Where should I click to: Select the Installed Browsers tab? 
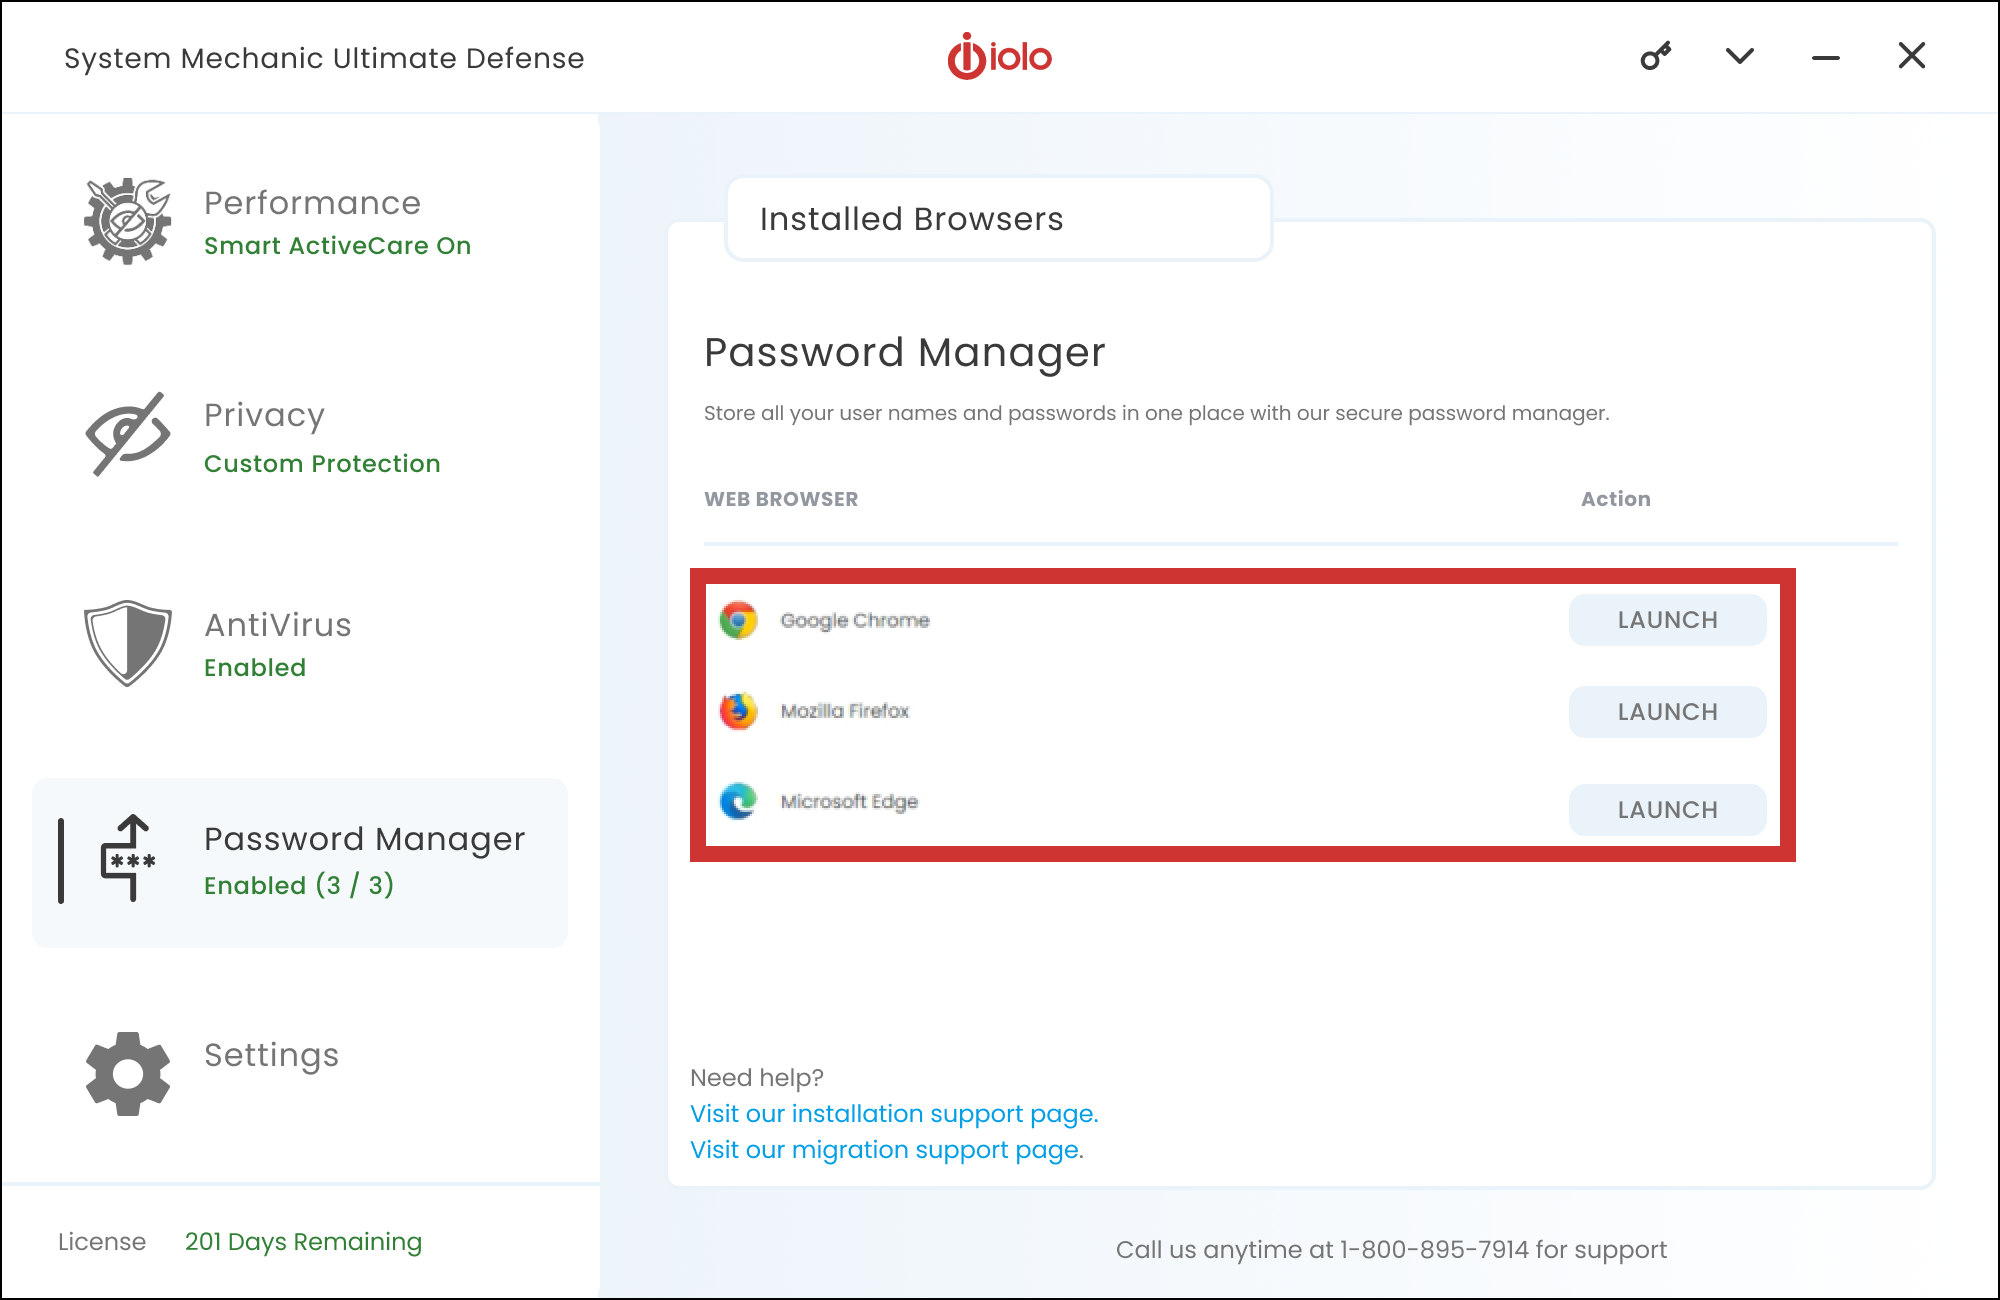click(999, 219)
